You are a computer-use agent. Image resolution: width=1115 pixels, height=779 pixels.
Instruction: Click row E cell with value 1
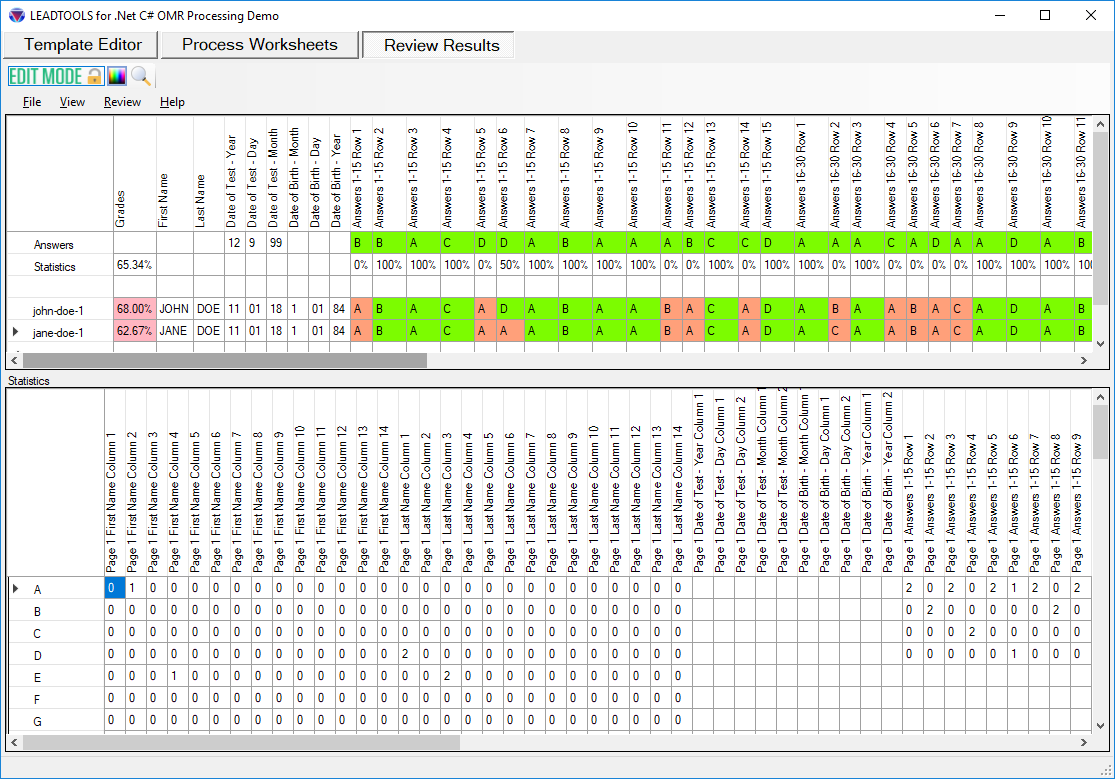pyautogui.click(x=178, y=676)
